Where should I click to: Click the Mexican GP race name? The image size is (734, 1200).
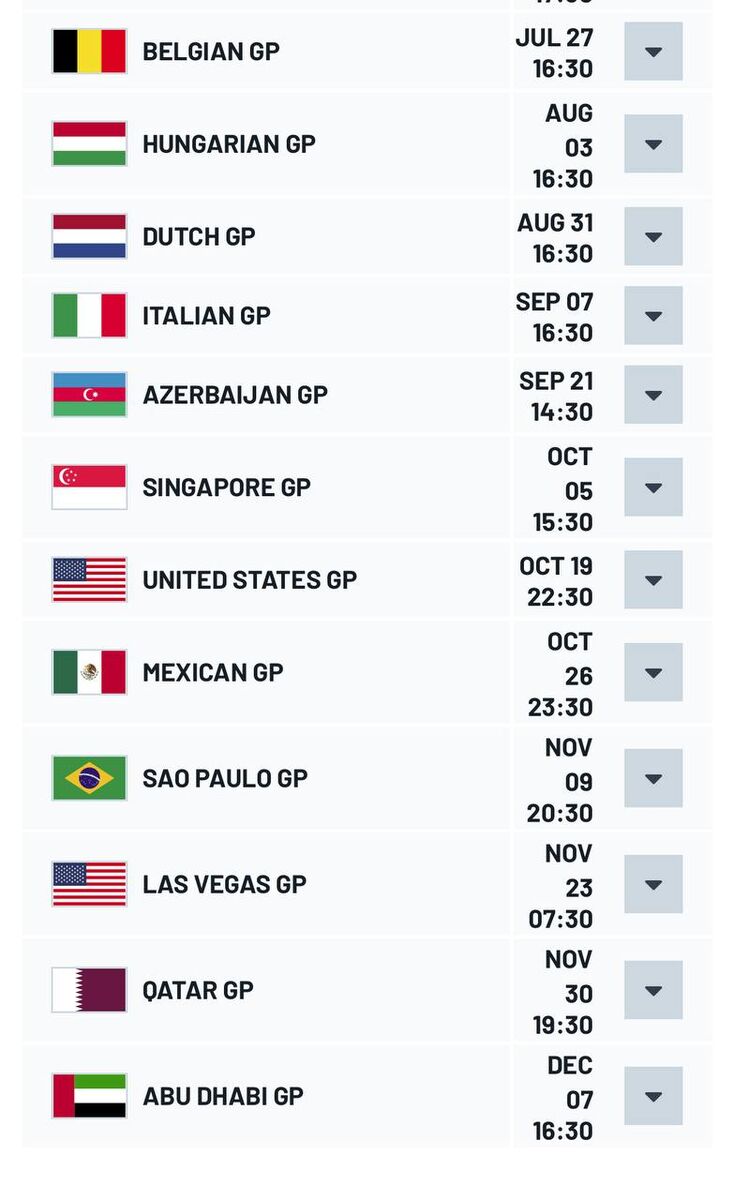(x=213, y=672)
